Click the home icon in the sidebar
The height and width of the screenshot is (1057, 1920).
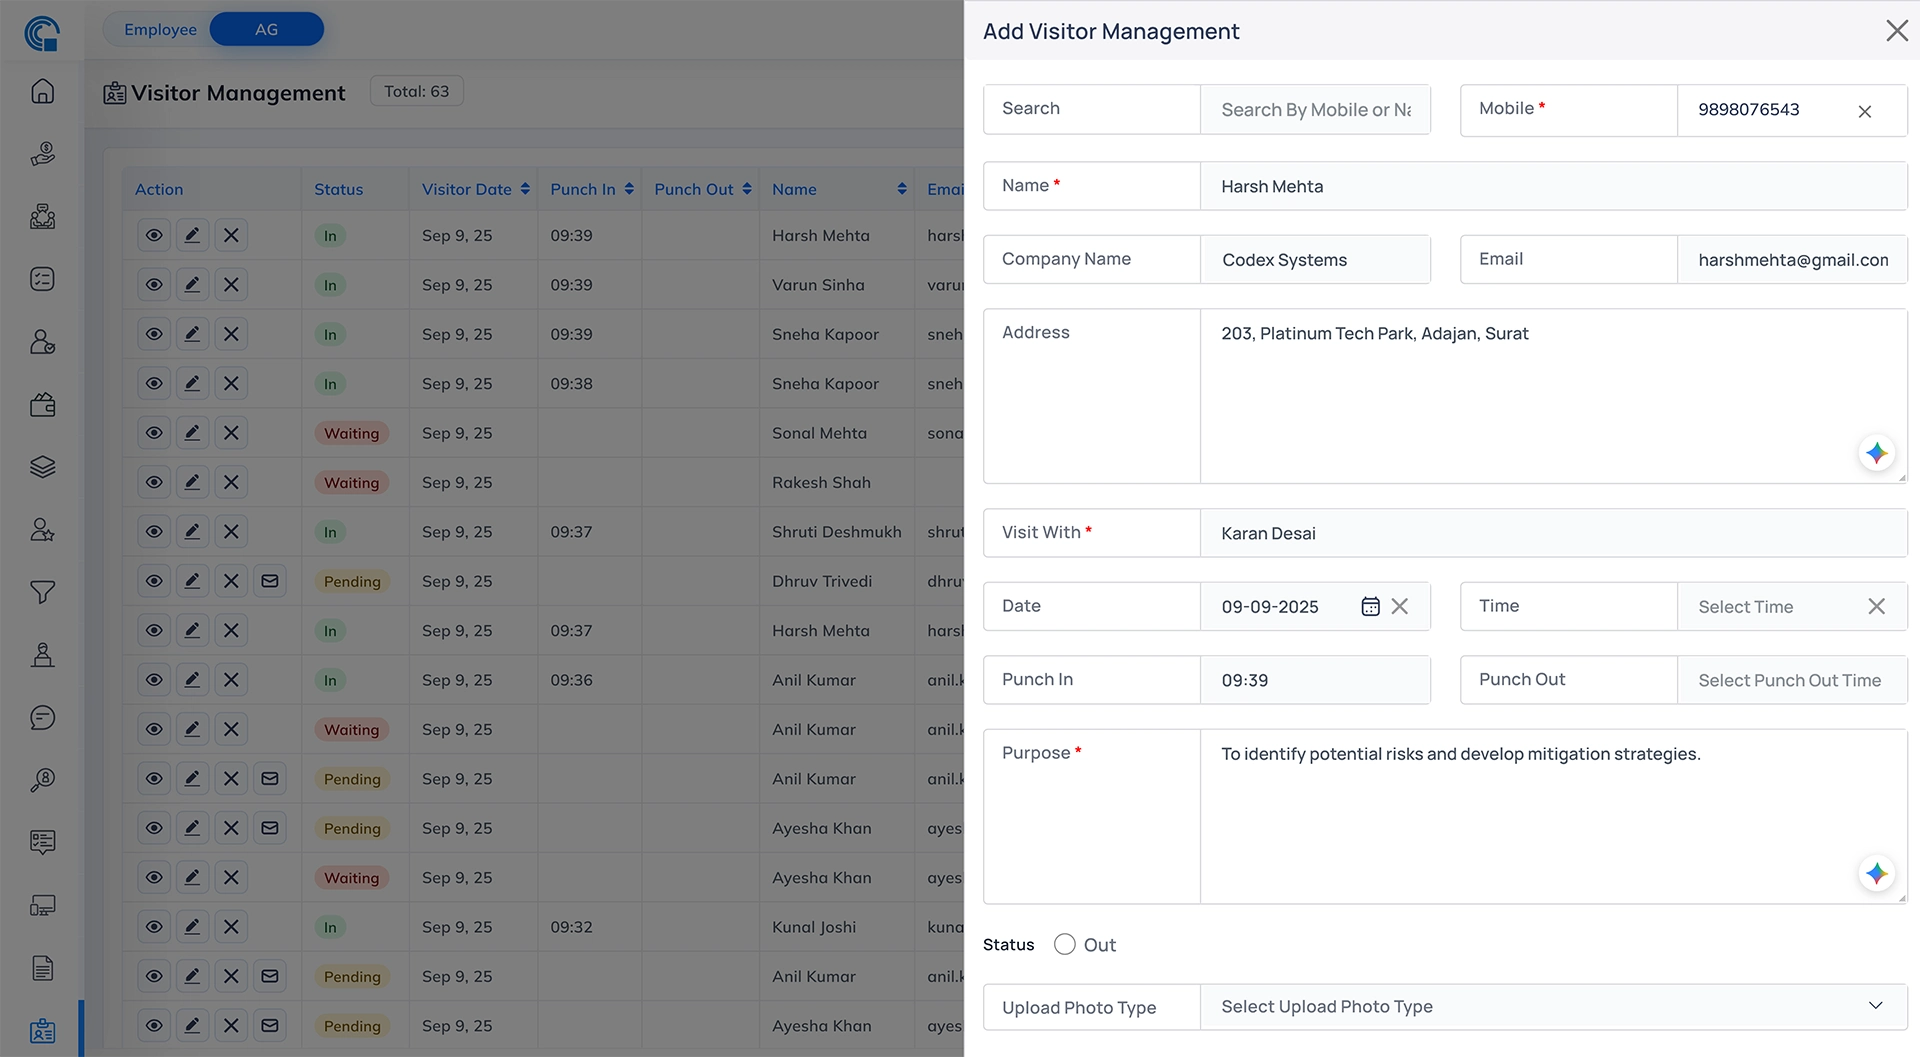click(42, 91)
